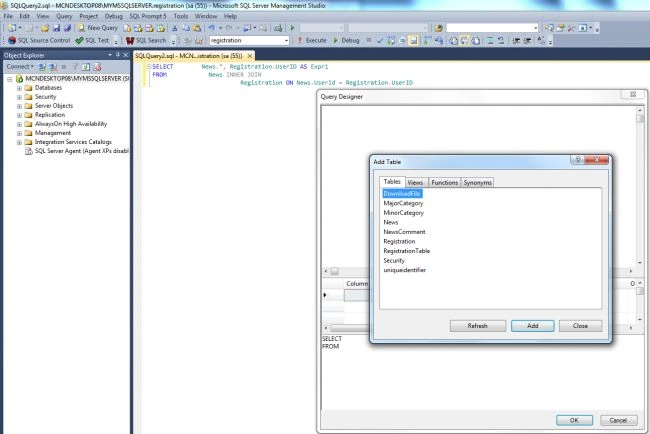Open the Connect dropdown in Object Explorer

click(x=19, y=67)
